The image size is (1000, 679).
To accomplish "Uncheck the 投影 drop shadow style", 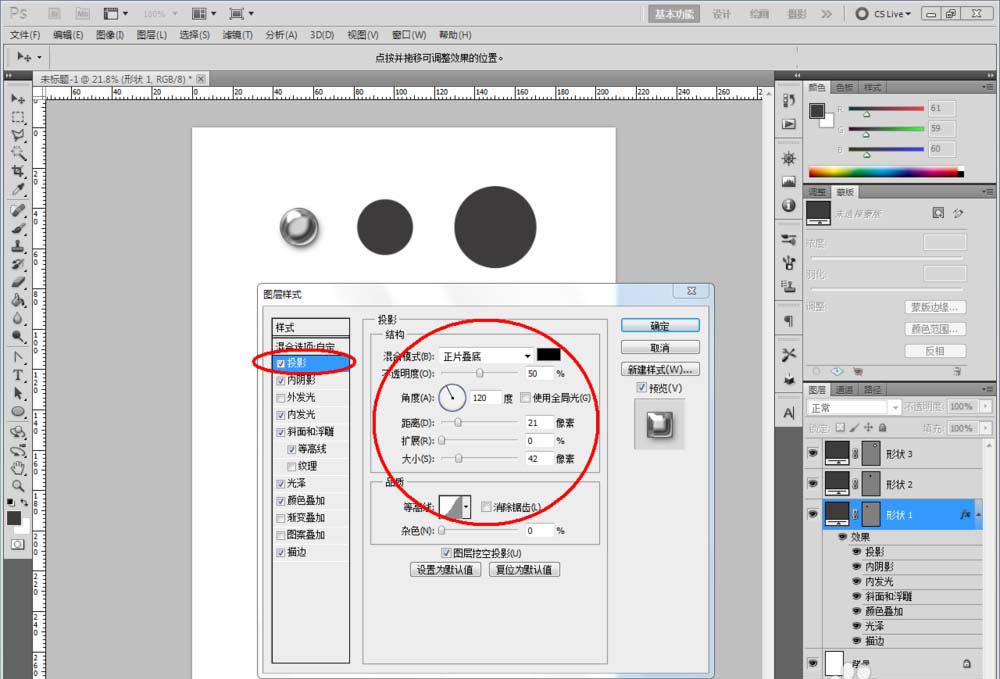I will 281,363.
